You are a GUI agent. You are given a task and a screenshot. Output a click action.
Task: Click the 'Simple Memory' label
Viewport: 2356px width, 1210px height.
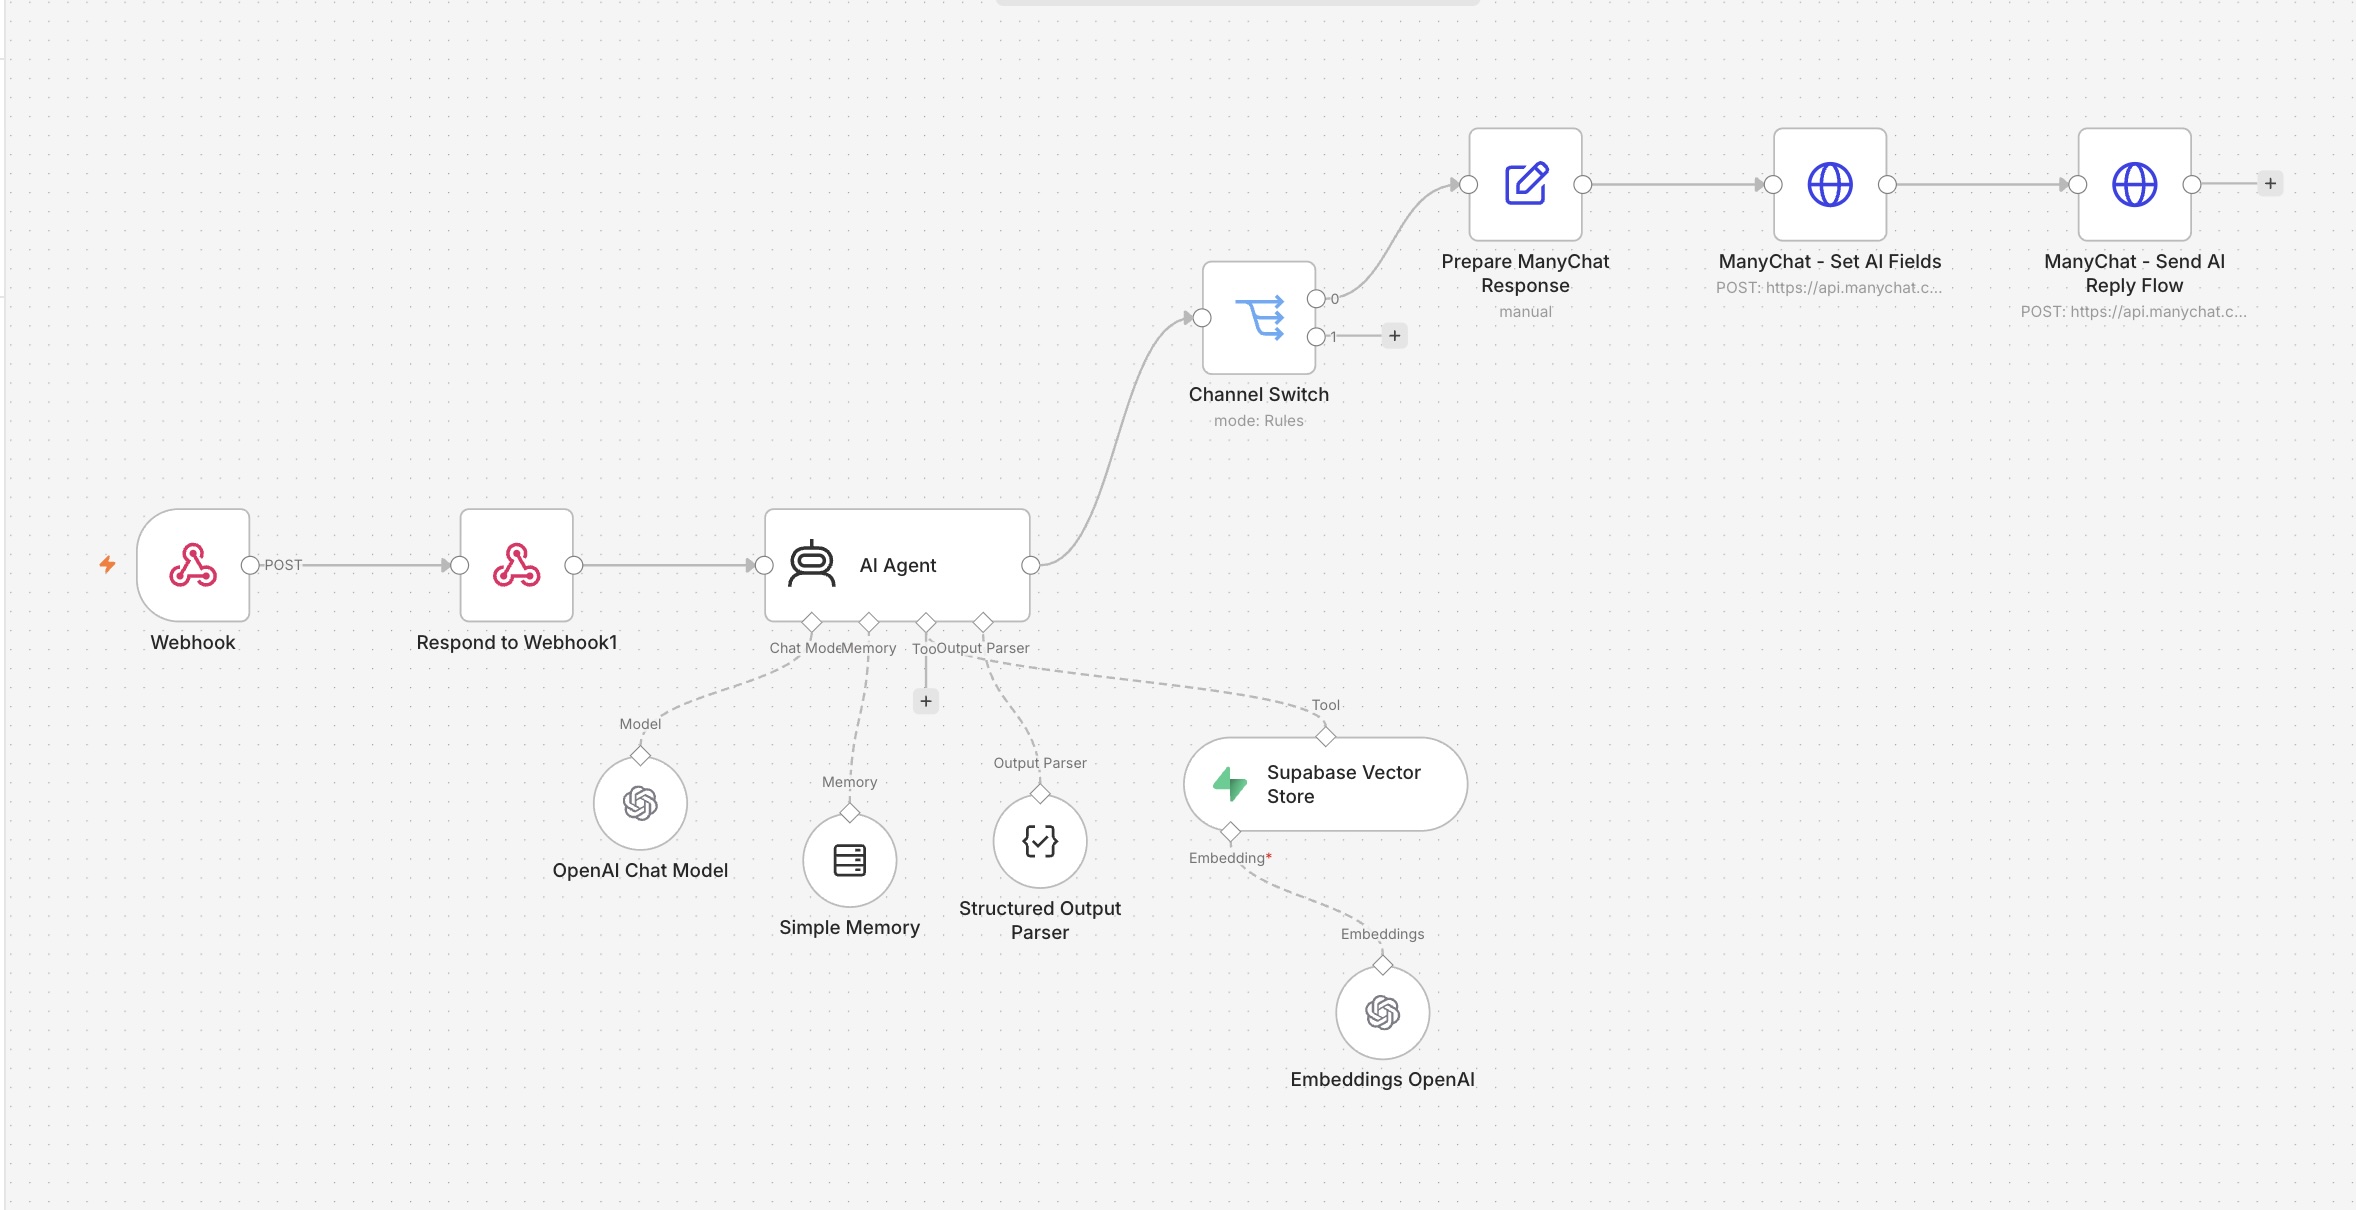pos(850,927)
